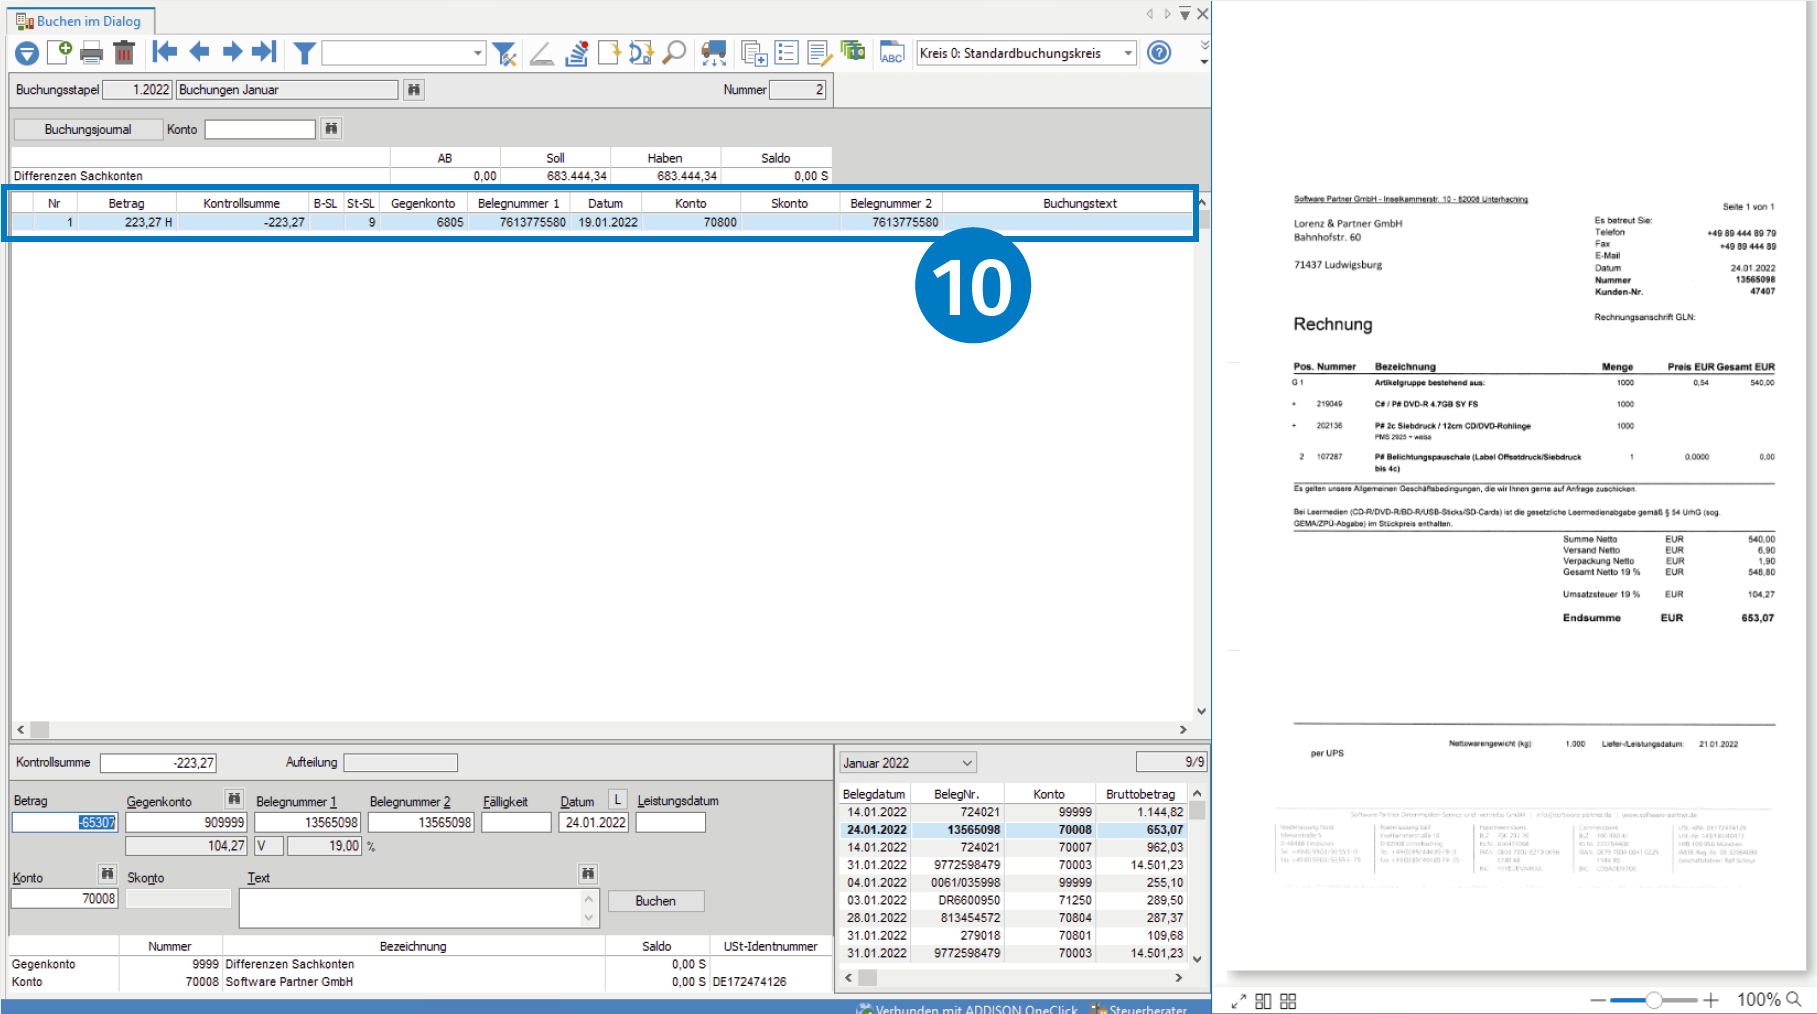Click the Belegnummer 2 input field
Image resolution: width=1817 pixels, height=1014 pixels.
point(420,822)
